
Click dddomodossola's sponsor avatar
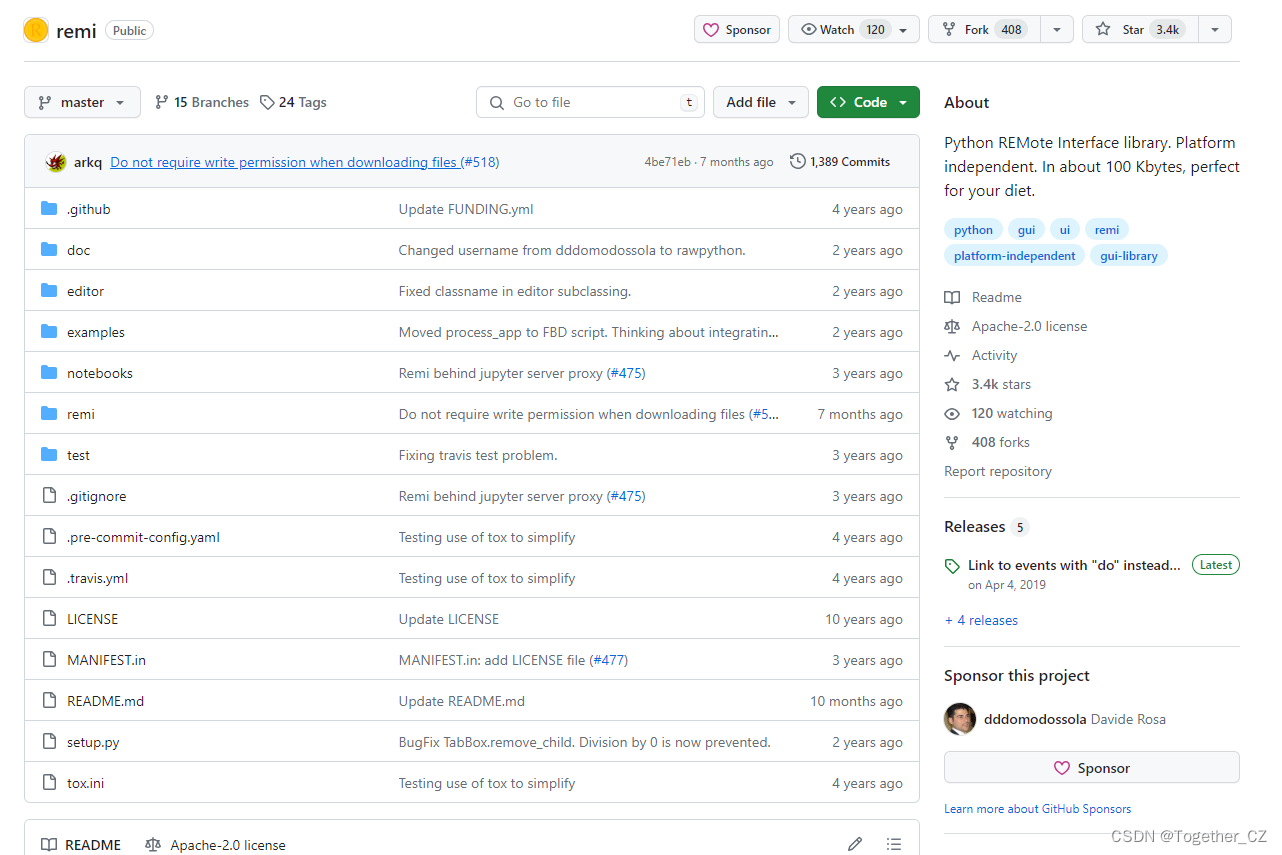pos(960,719)
